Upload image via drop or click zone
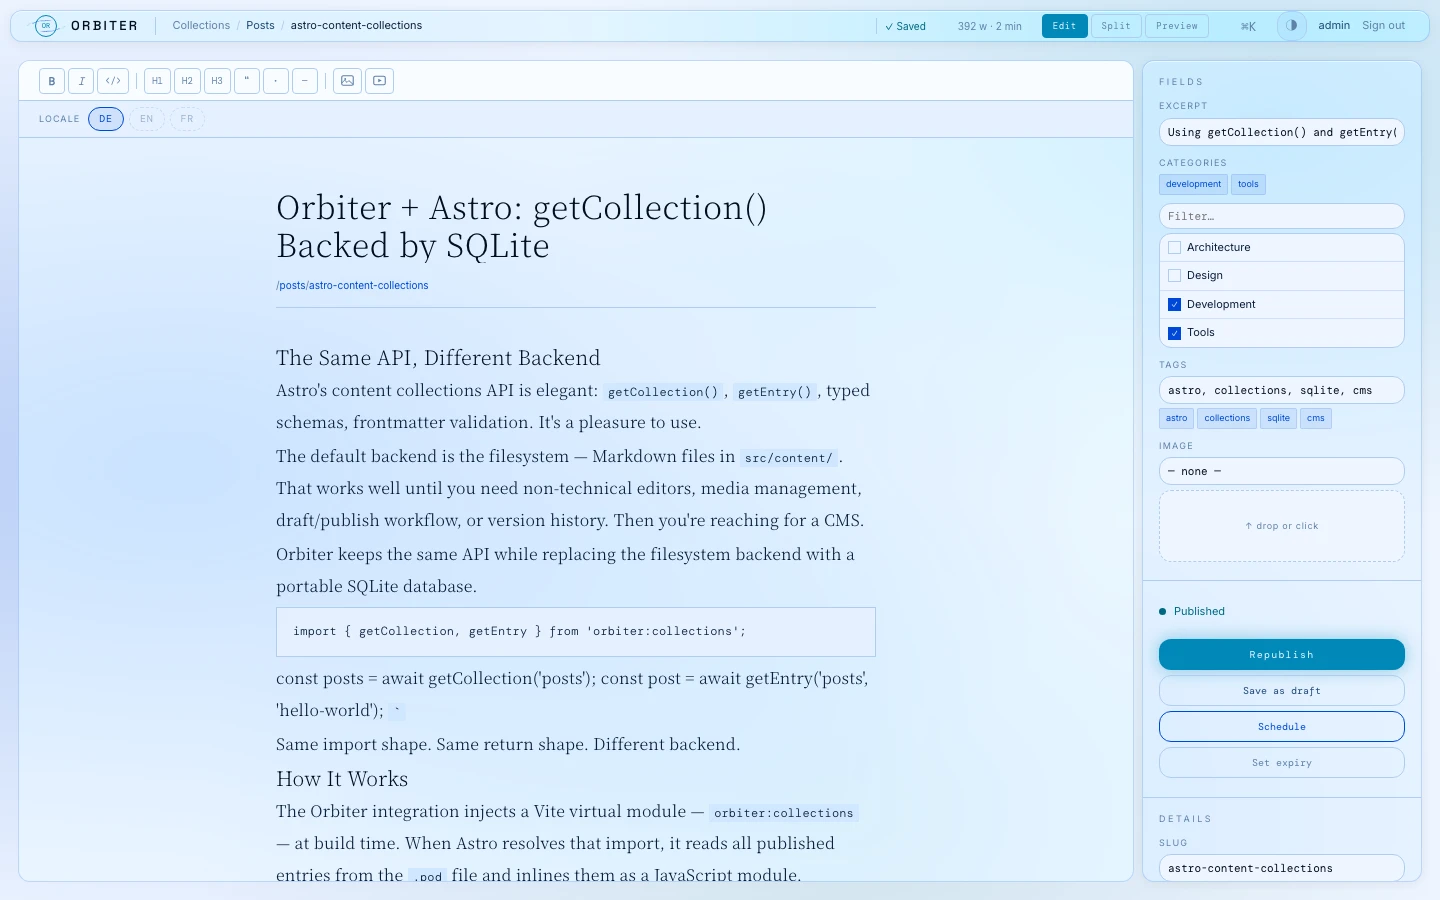 click(x=1282, y=526)
